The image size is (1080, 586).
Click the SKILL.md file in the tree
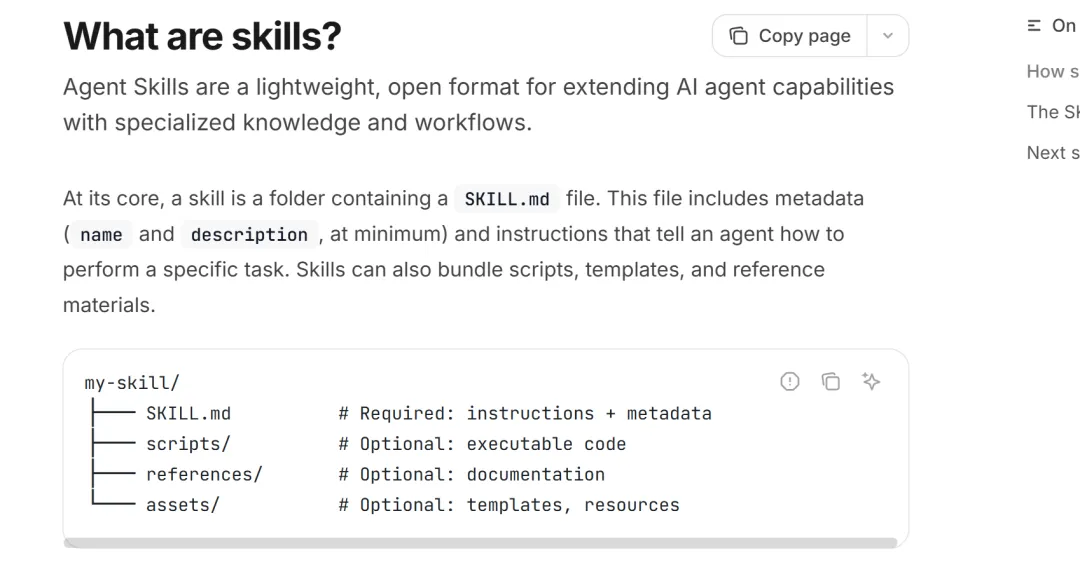pyautogui.click(x=188, y=413)
